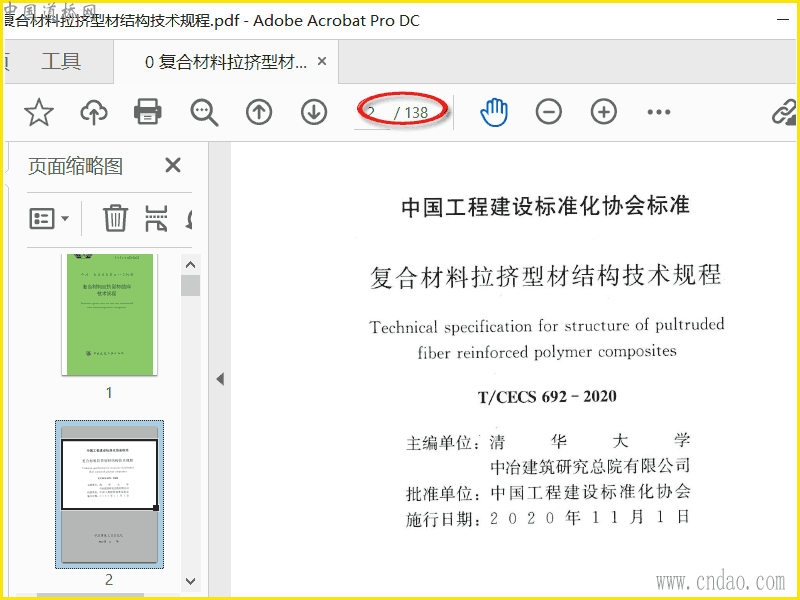This screenshot has width=800, height=600.
Task: Open more tools ellipsis menu
Action: pyautogui.click(x=659, y=112)
